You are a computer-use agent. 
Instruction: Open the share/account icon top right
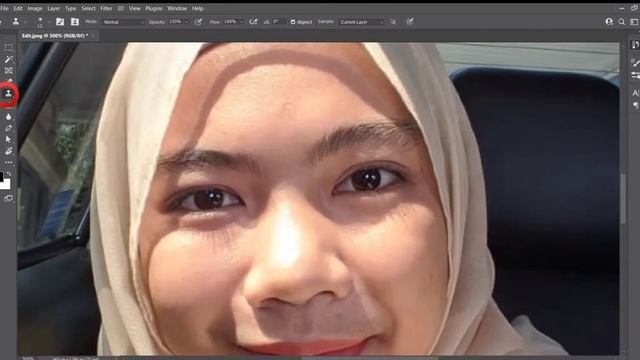tap(609, 22)
